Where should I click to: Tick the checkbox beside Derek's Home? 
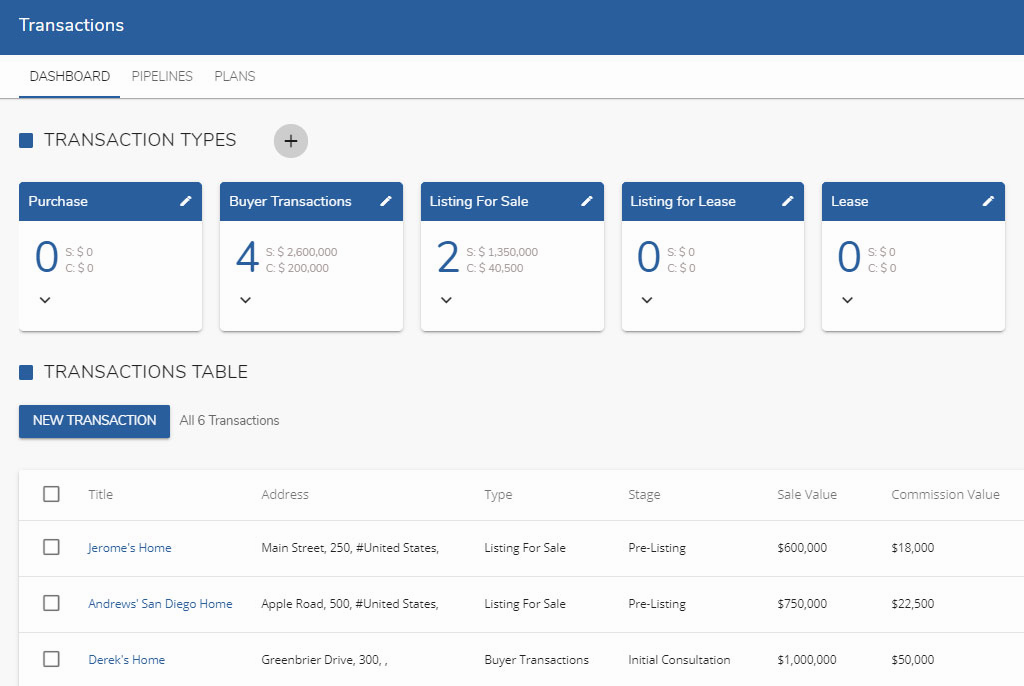pyautogui.click(x=51, y=659)
